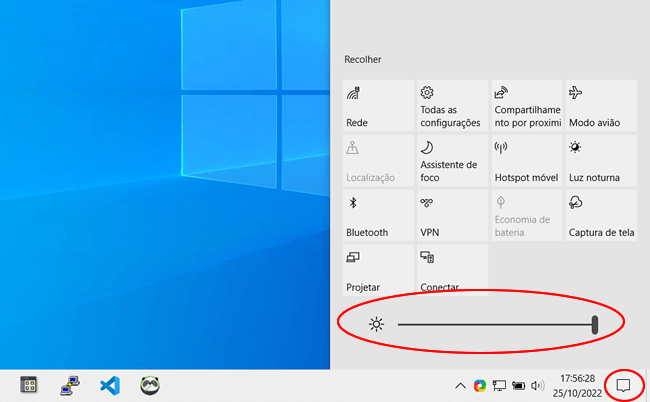Toggle Compartilhamento por proximidade tile
Viewport: 650px width, 402px height.
(526, 106)
